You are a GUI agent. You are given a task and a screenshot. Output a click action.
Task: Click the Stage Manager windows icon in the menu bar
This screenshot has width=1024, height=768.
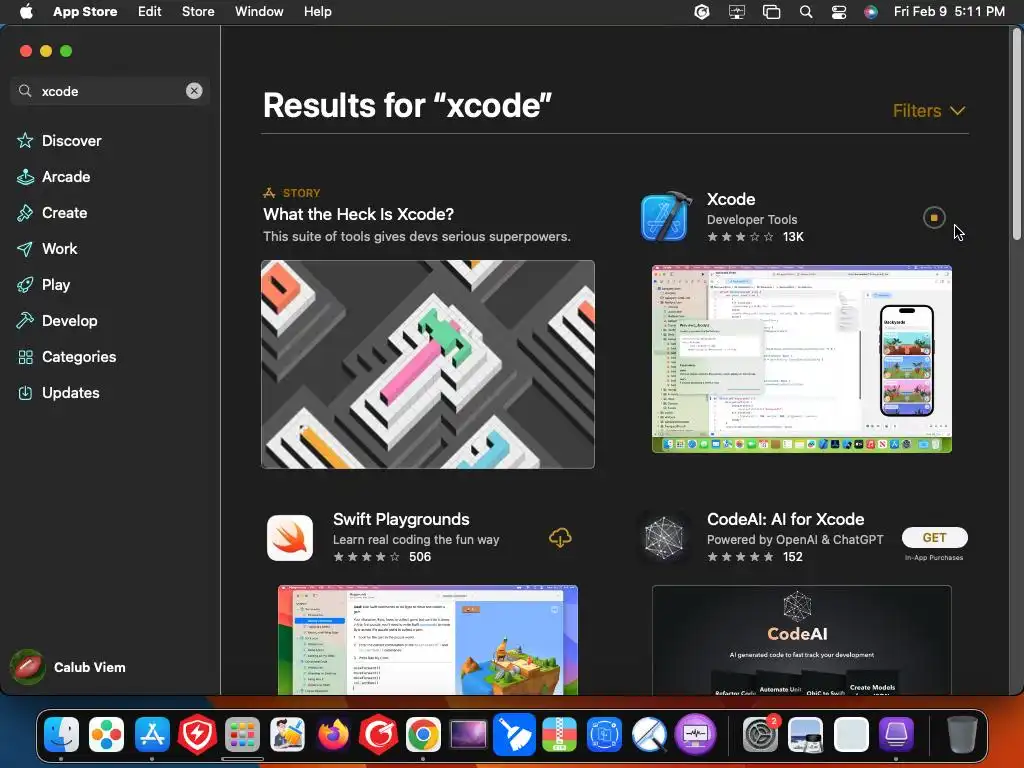coord(771,12)
